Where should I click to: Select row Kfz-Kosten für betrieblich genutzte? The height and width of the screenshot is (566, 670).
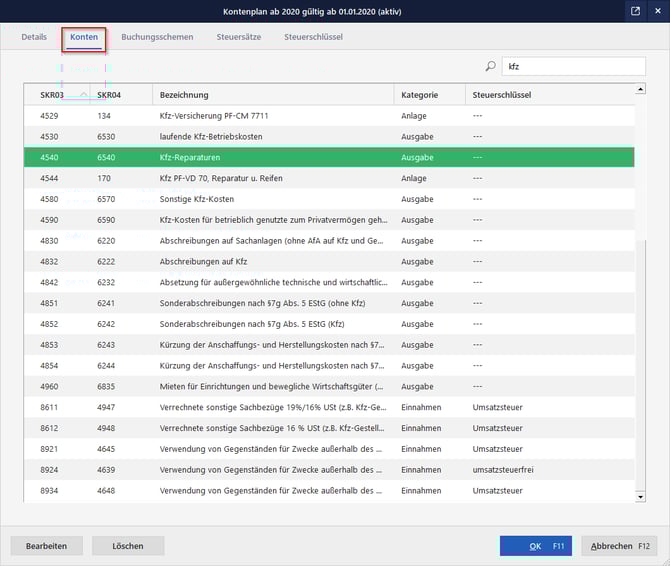pyautogui.click(x=329, y=220)
